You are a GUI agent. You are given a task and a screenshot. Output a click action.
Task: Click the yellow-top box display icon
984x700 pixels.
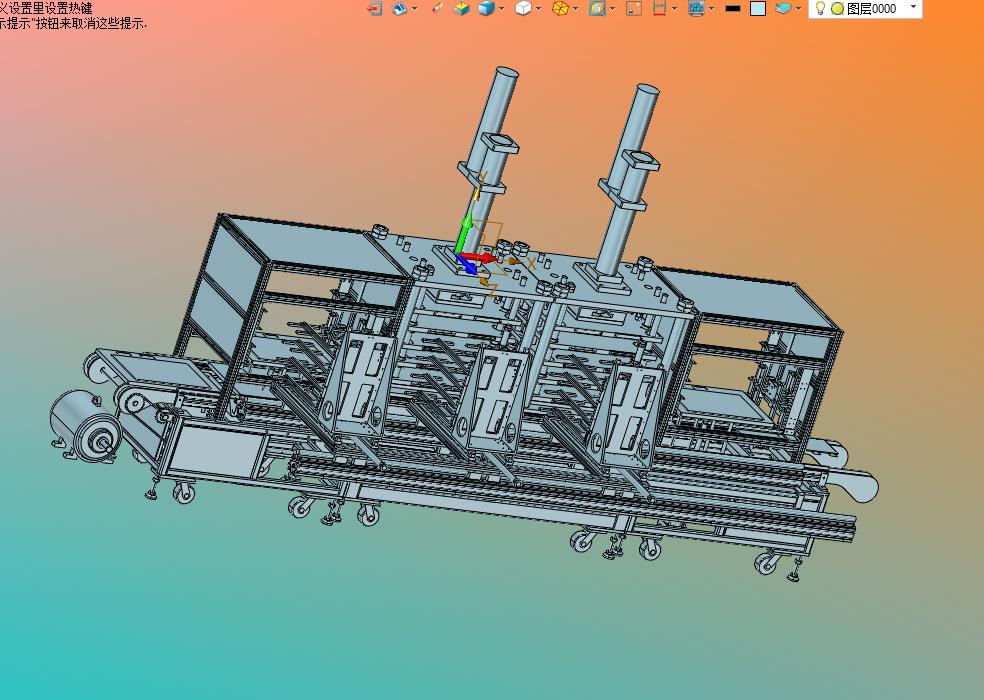click(x=462, y=8)
